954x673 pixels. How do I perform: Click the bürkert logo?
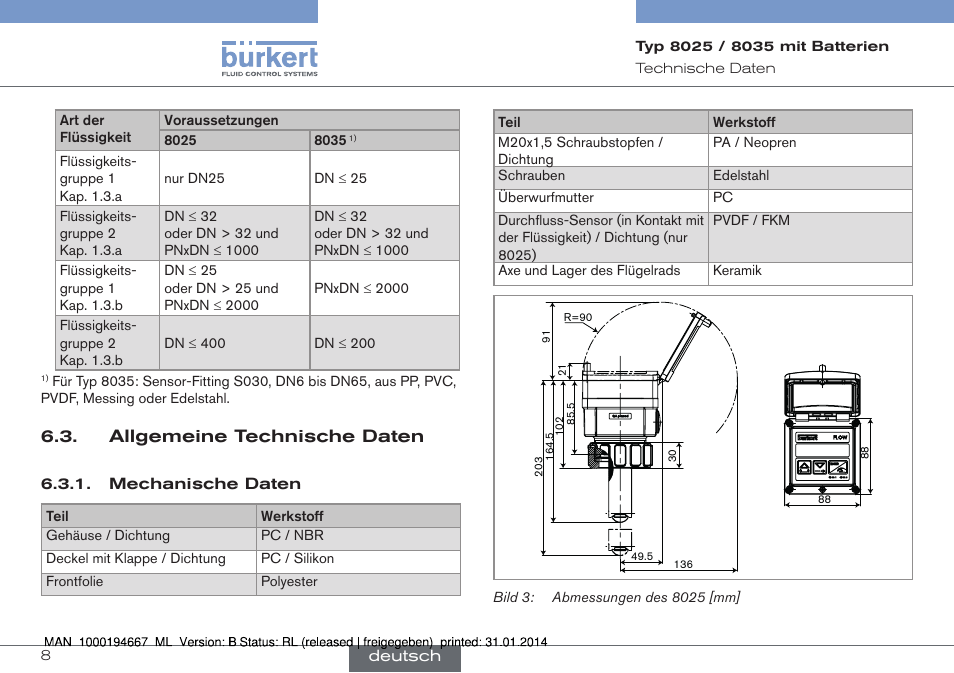pyautogui.click(x=270, y=58)
